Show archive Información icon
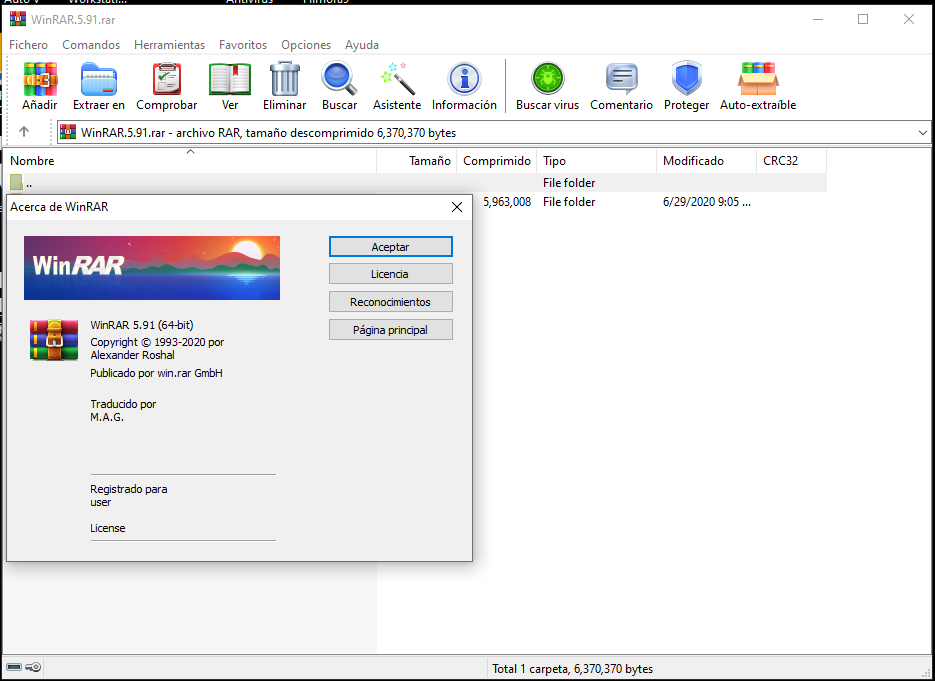The height and width of the screenshot is (681, 935). 464,79
